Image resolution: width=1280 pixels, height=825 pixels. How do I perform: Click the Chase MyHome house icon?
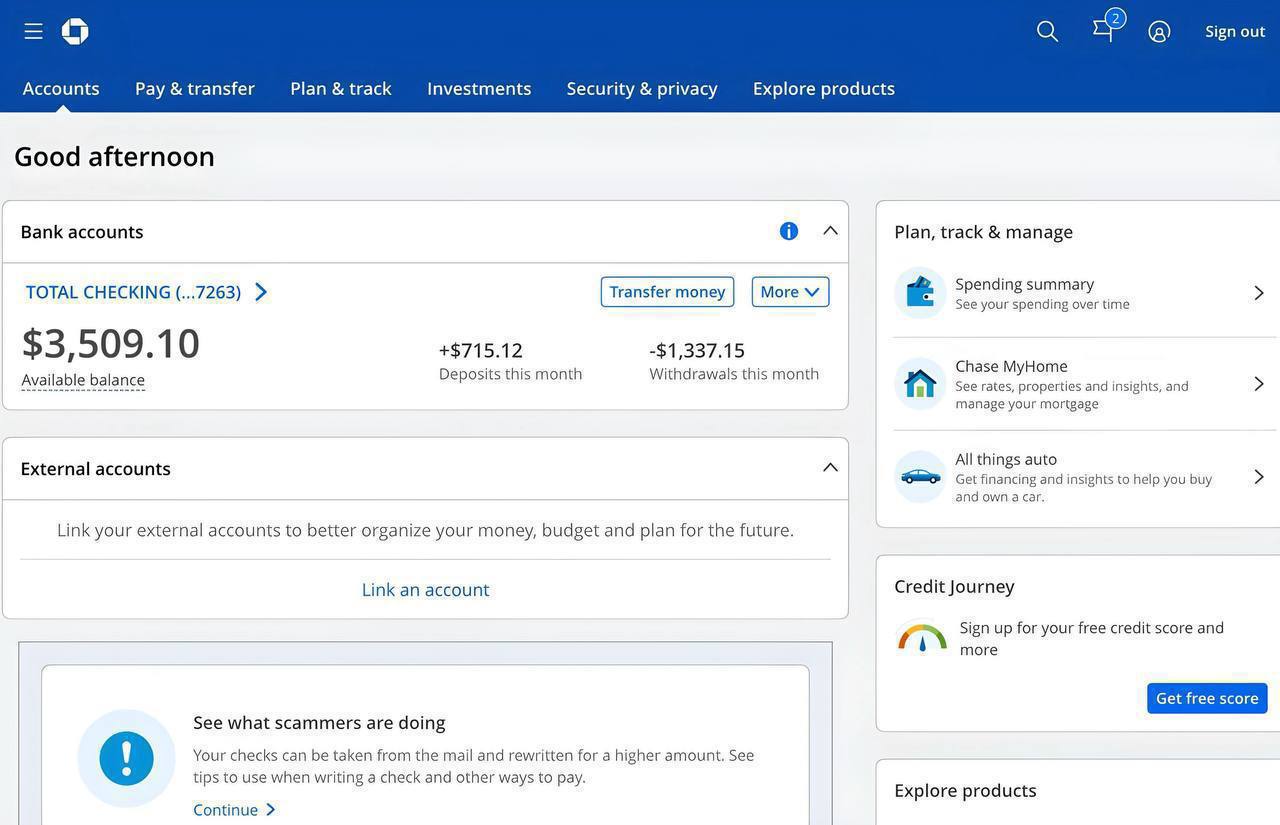tap(920, 384)
